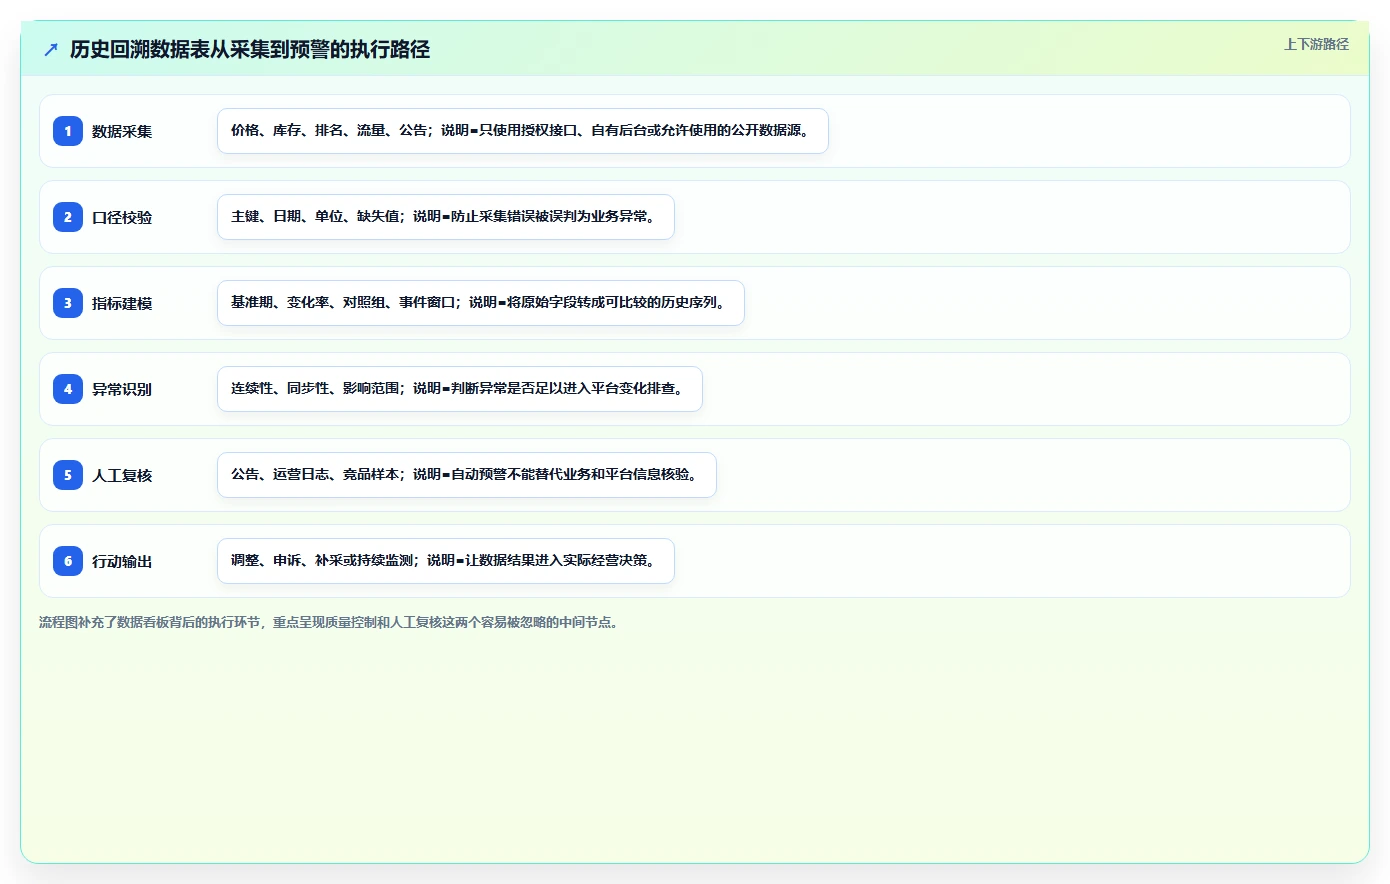Select the 指标建模 step label
The height and width of the screenshot is (884, 1390).
click(122, 303)
